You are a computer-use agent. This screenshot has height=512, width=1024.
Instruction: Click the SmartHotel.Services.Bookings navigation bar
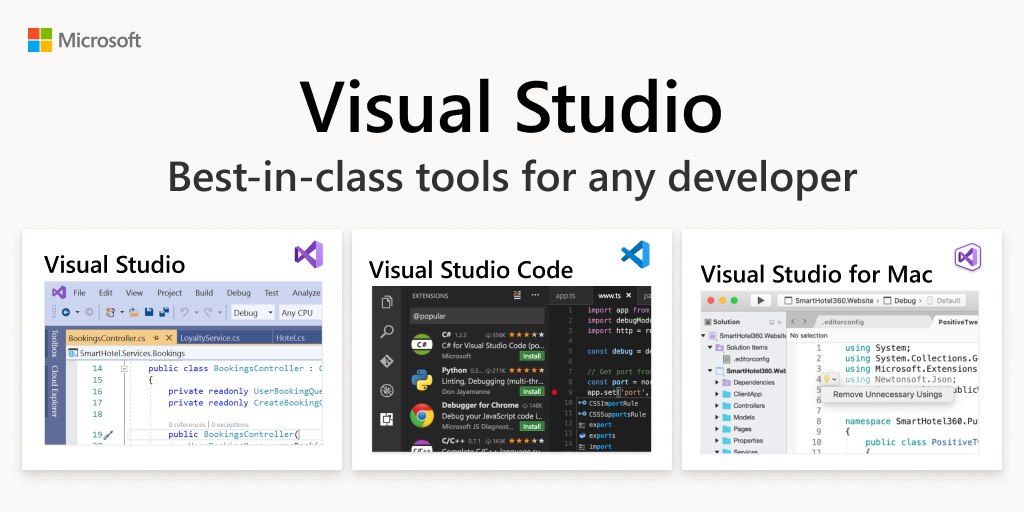click(x=195, y=353)
